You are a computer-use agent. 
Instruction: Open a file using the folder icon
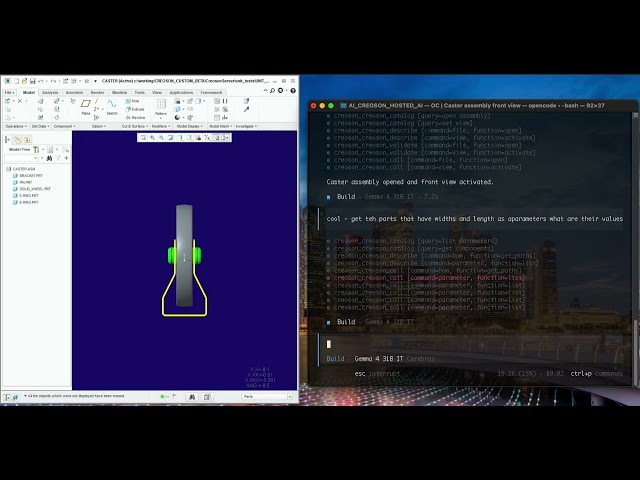point(24,81)
